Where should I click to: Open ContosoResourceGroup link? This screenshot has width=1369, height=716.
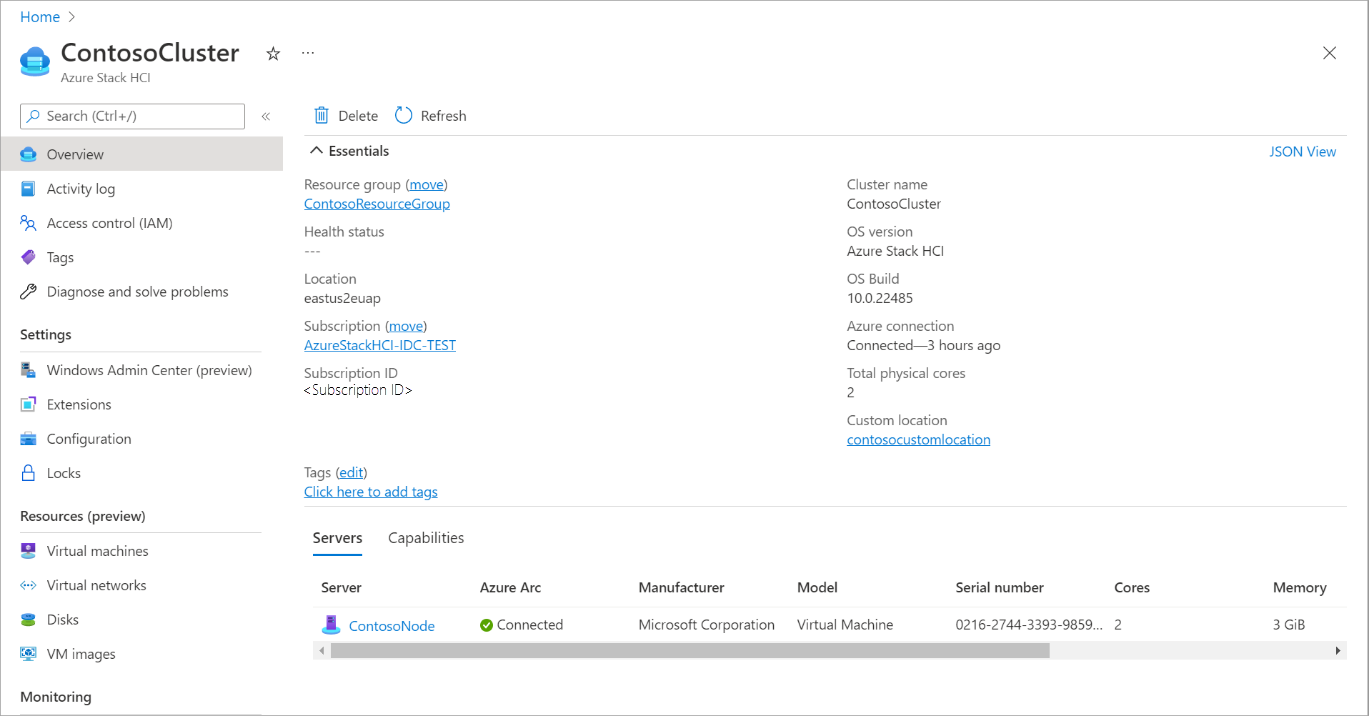[377, 204]
